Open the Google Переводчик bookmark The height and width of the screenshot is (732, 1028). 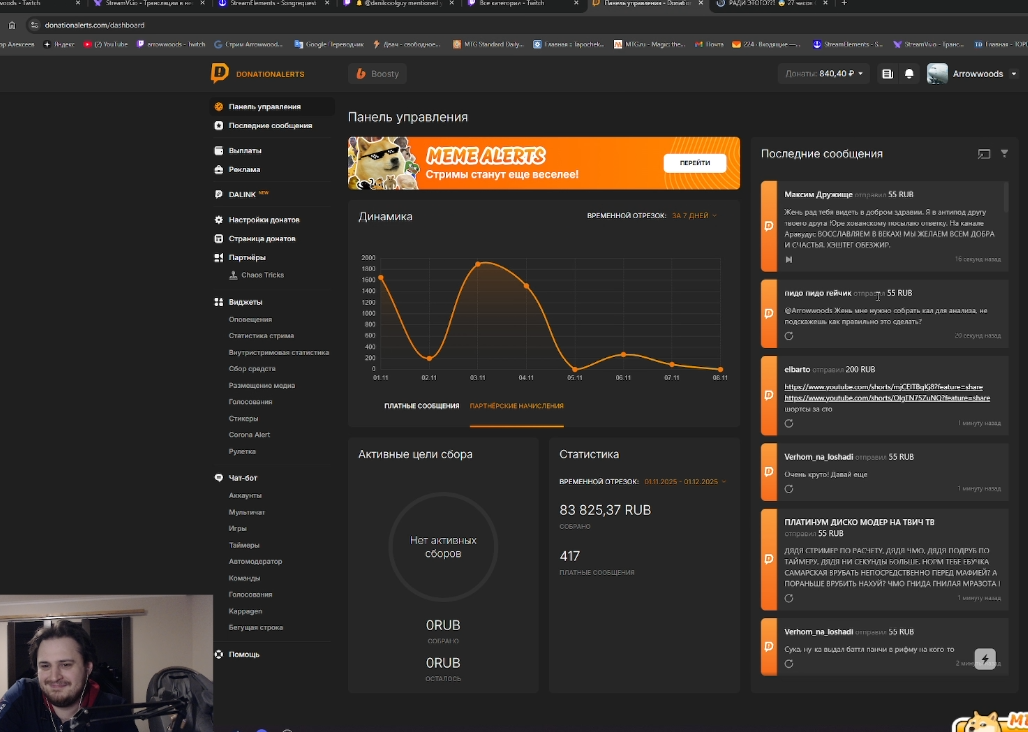[329, 45]
